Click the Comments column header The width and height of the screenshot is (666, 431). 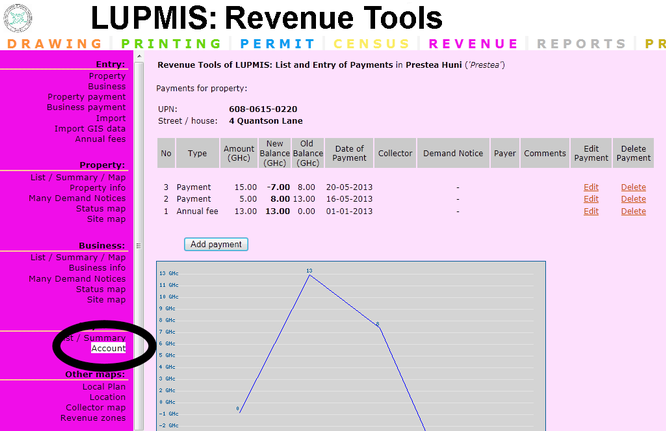(545, 153)
